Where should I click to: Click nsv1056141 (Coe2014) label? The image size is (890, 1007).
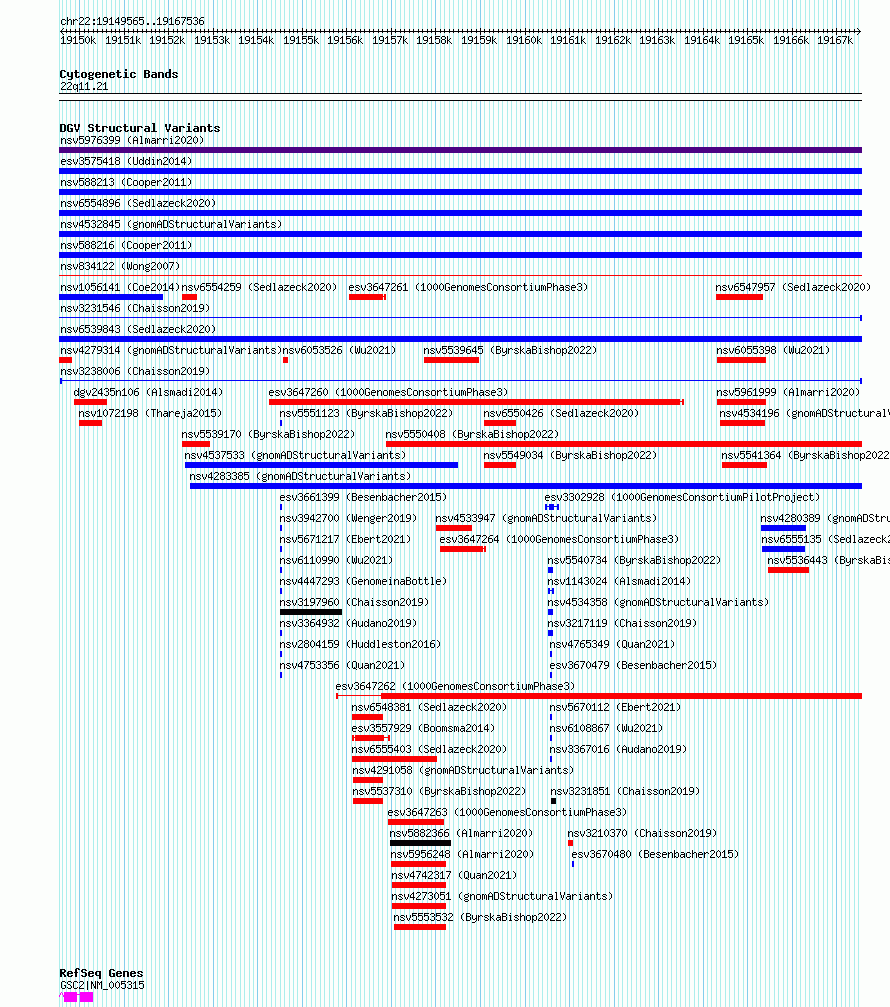[120, 287]
